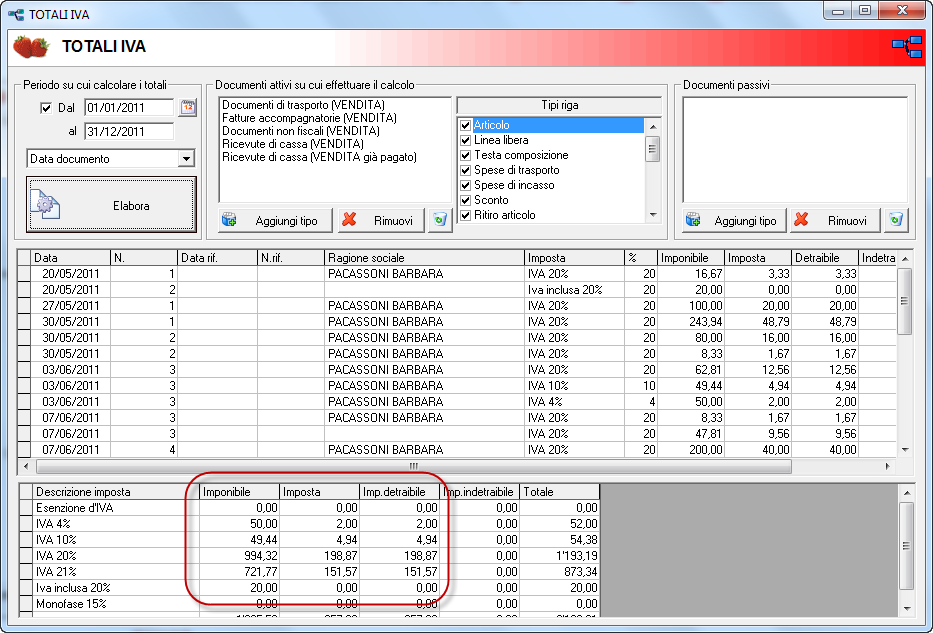Click the Descrizione imposta column header

pyautogui.click(x=115, y=492)
